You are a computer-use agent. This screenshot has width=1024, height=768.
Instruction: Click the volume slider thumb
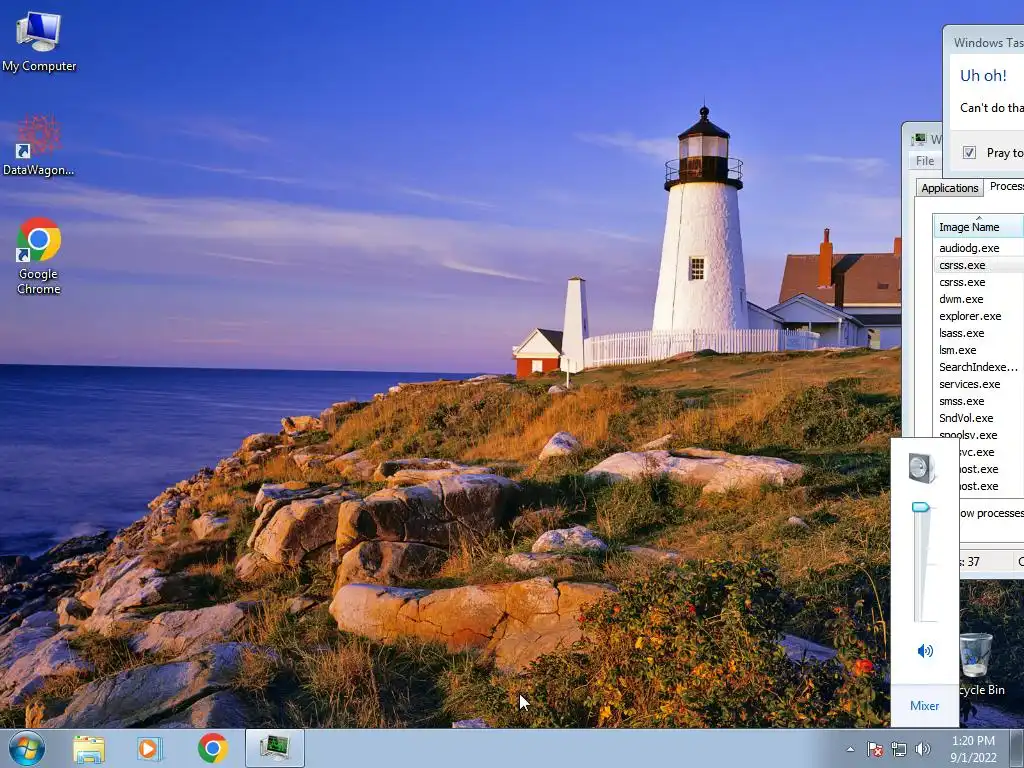921,507
